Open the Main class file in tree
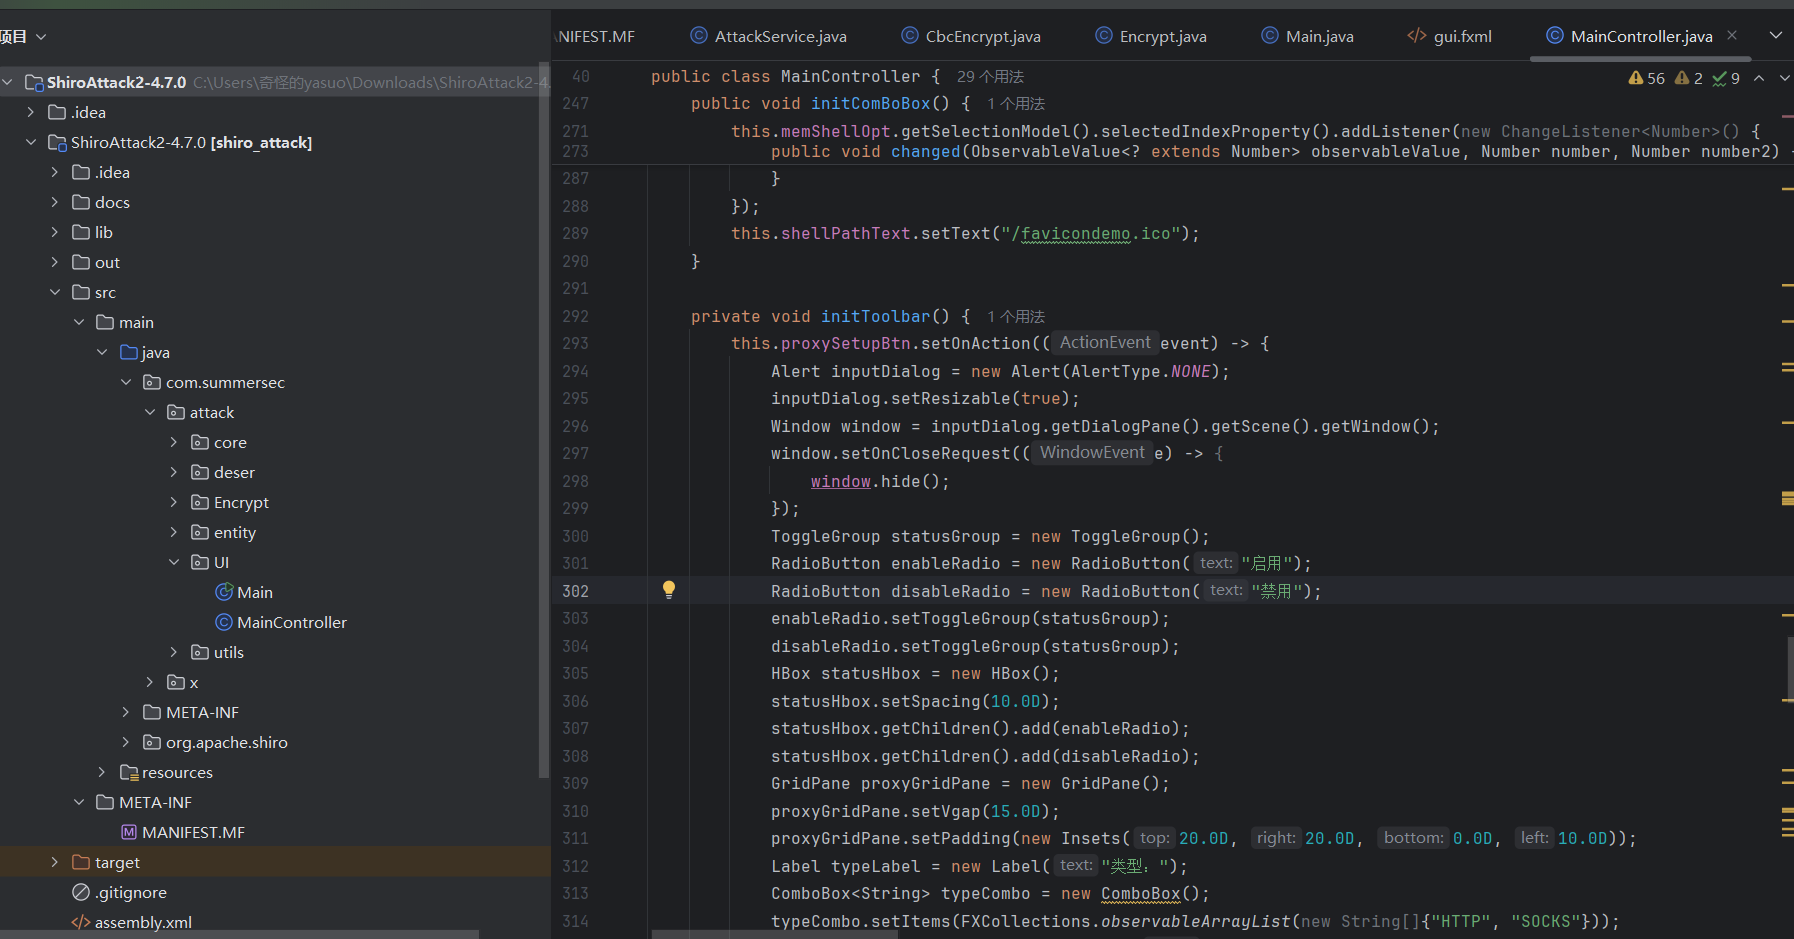Viewport: 1794px width, 939px height. tap(254, 592)
